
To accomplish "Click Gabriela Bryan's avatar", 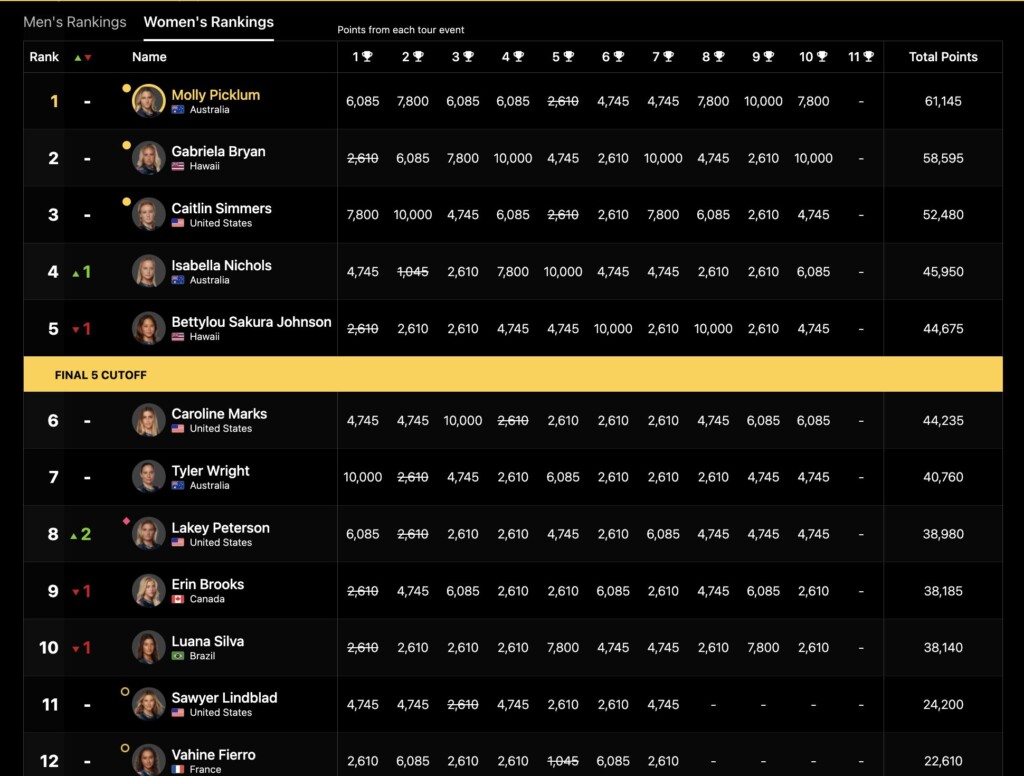I will point(148,158).
